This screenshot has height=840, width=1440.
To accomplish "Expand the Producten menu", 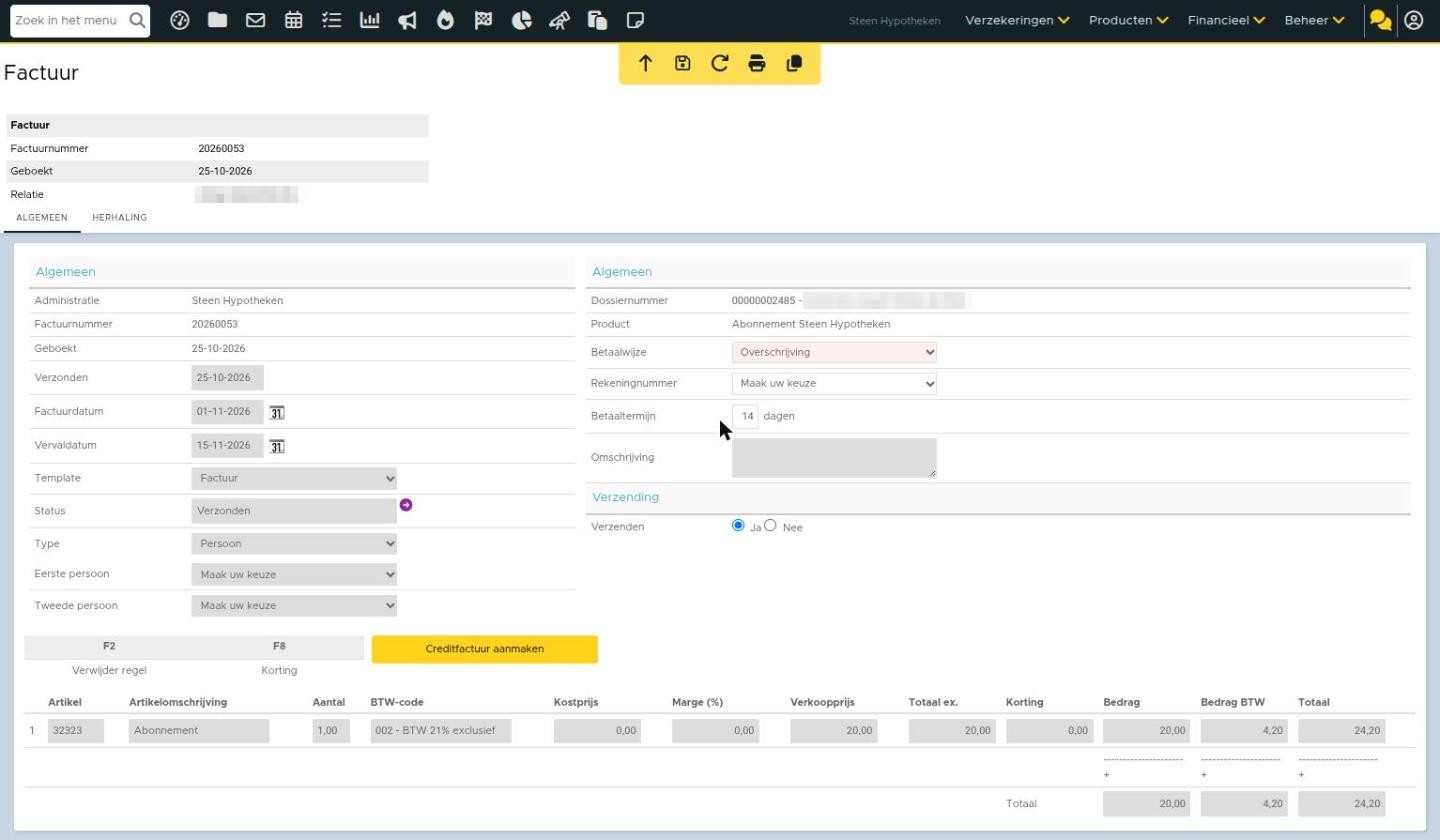I will (1128, 20).
